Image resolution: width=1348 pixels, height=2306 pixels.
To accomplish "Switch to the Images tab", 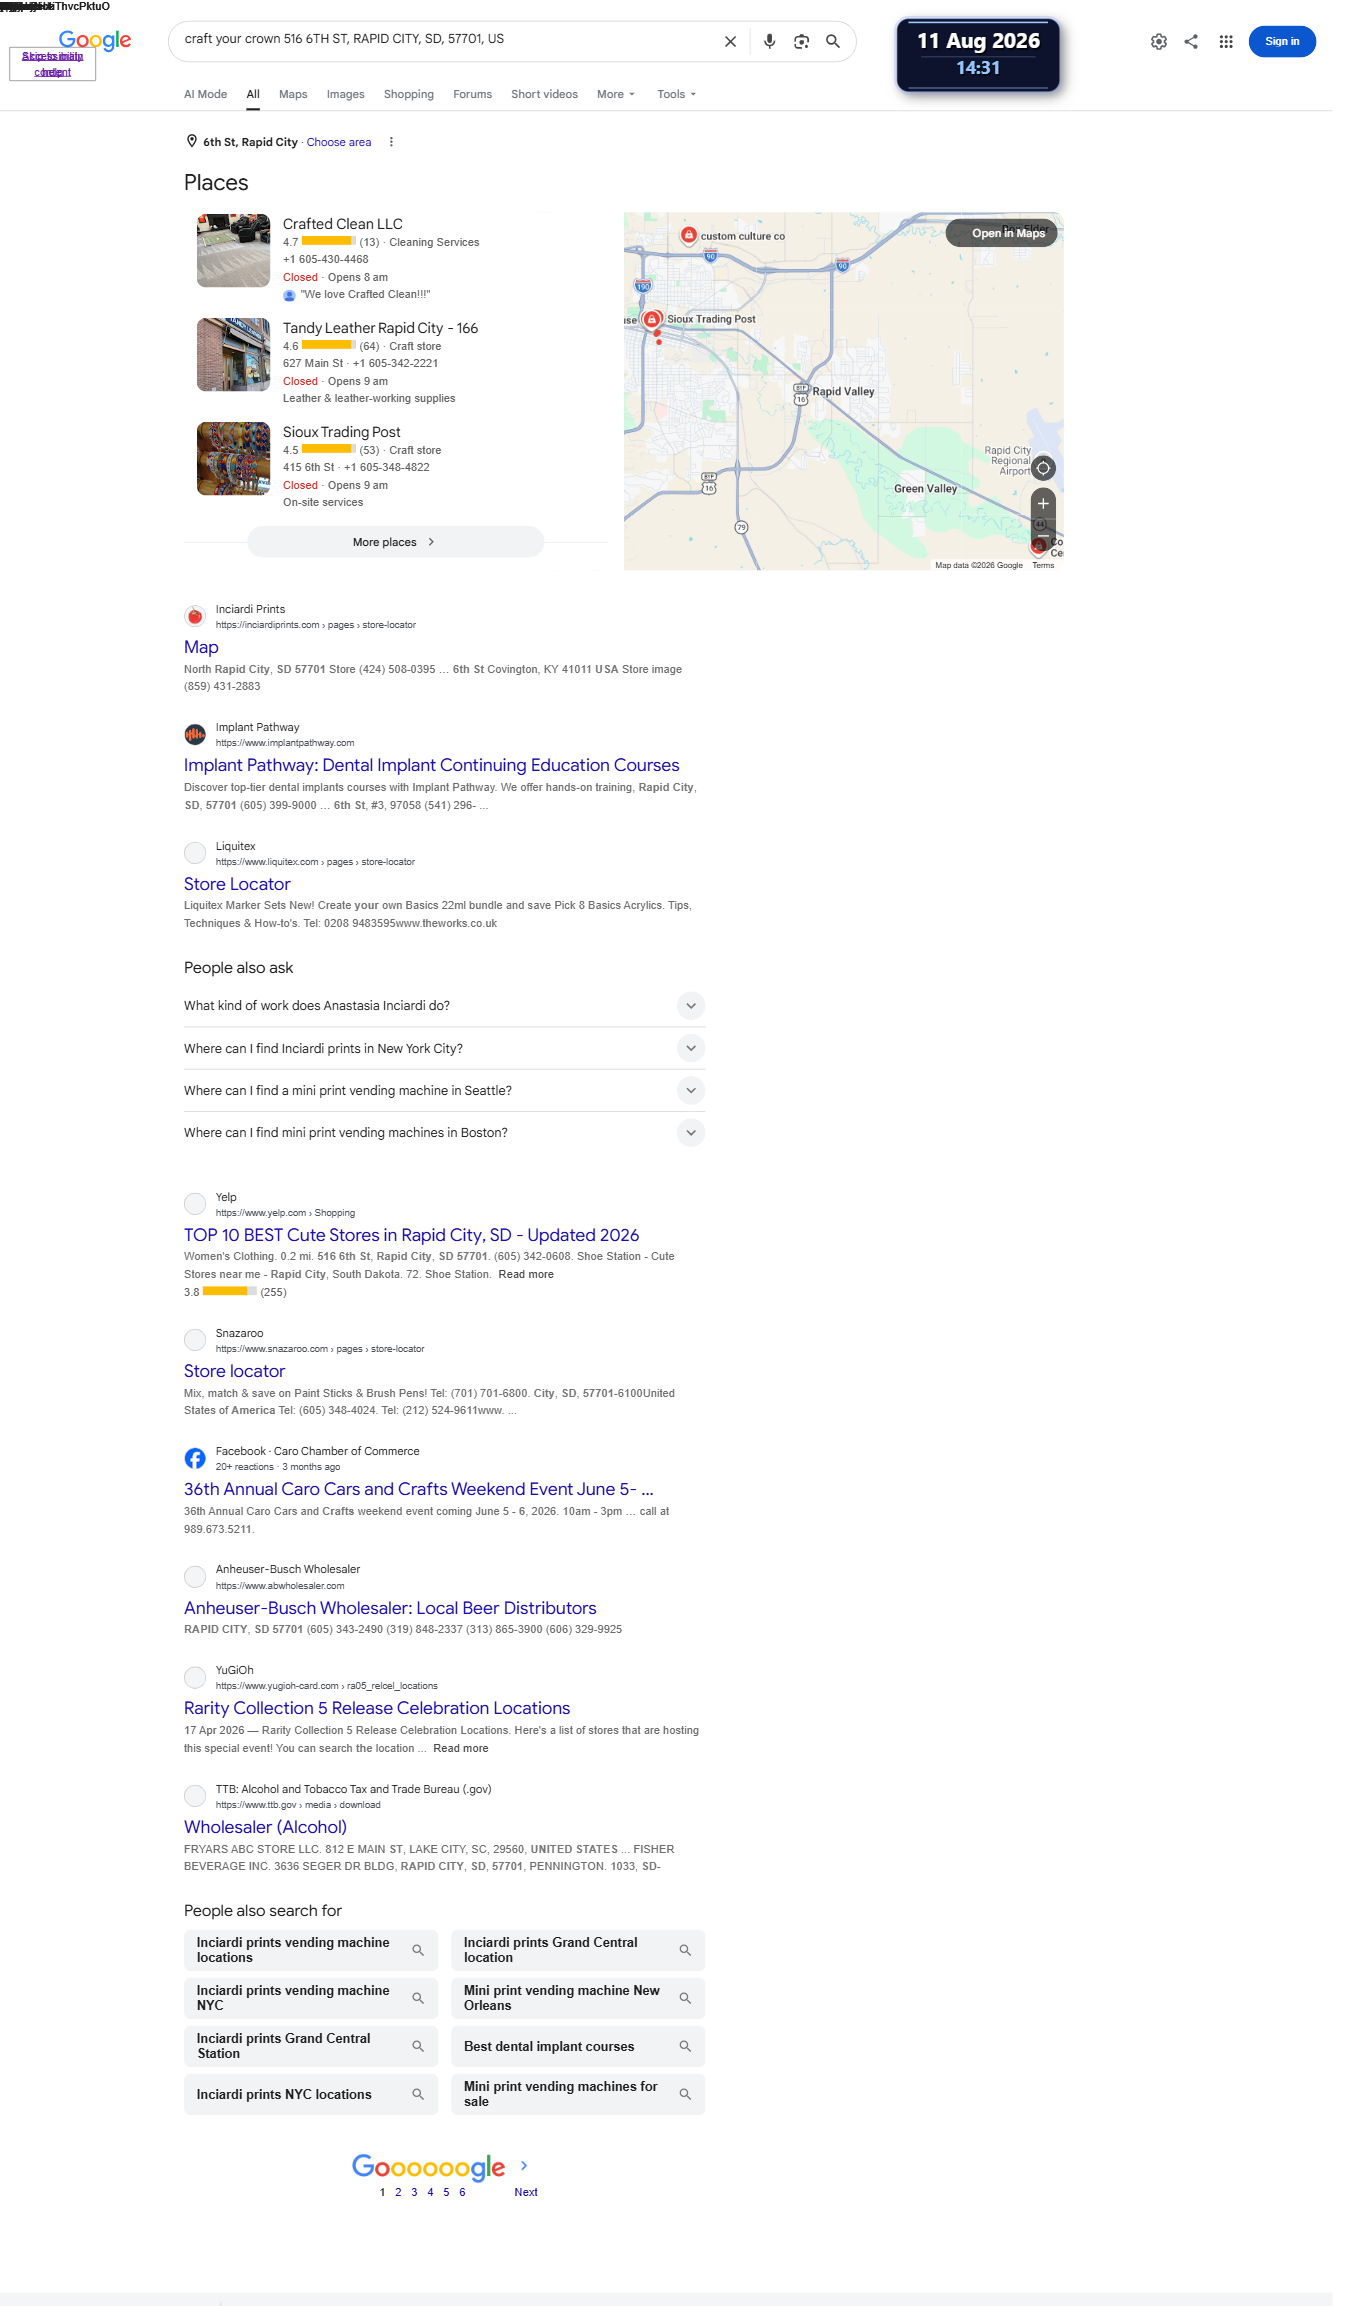I will click(x=345, y=95).
